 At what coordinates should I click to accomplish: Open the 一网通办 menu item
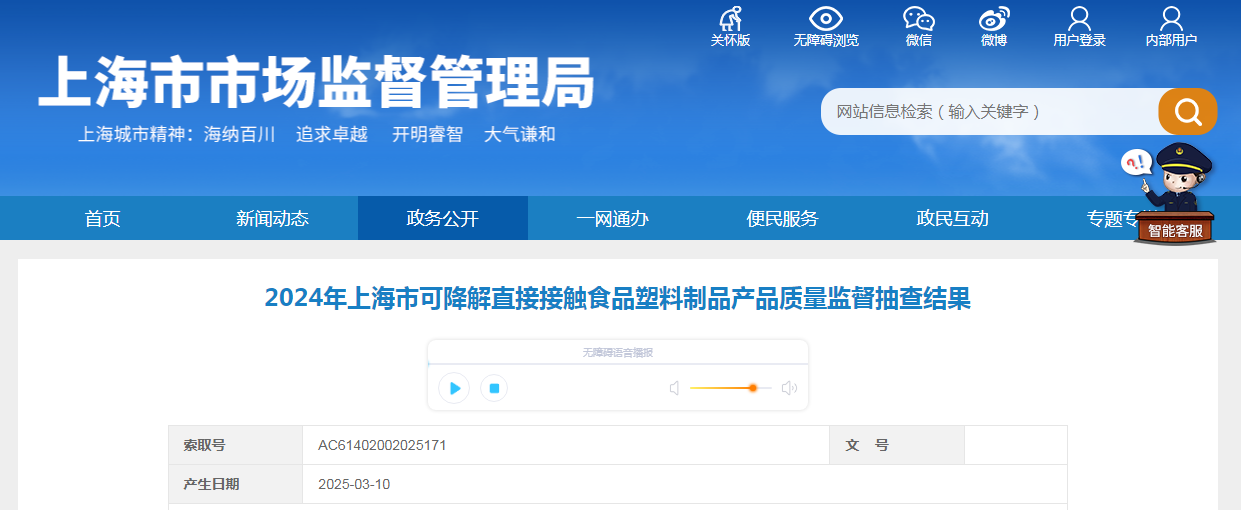(613, 219)
